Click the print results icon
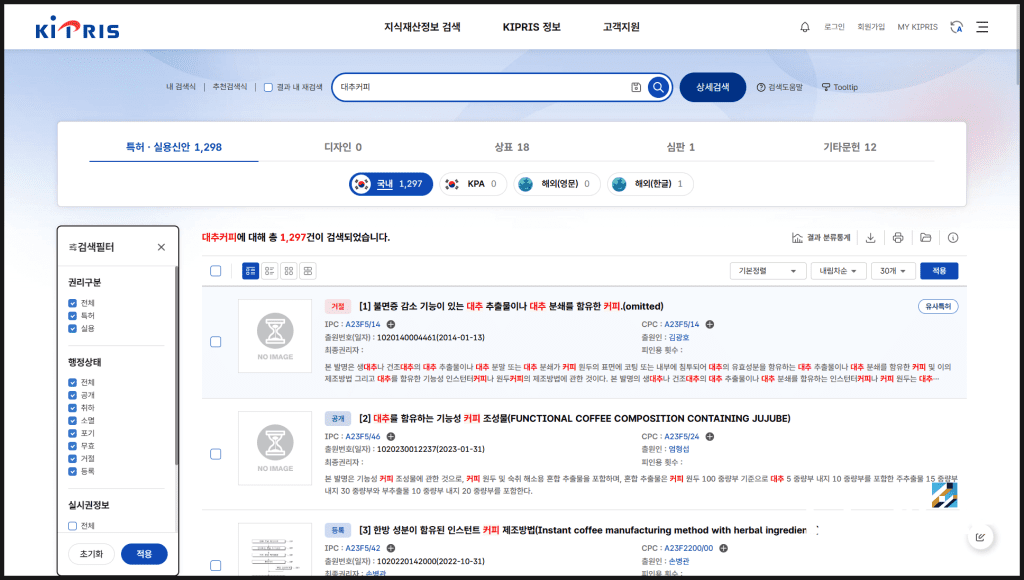Image resolution: width=1024 pixels, height=580 pixels. pos(898,238)
